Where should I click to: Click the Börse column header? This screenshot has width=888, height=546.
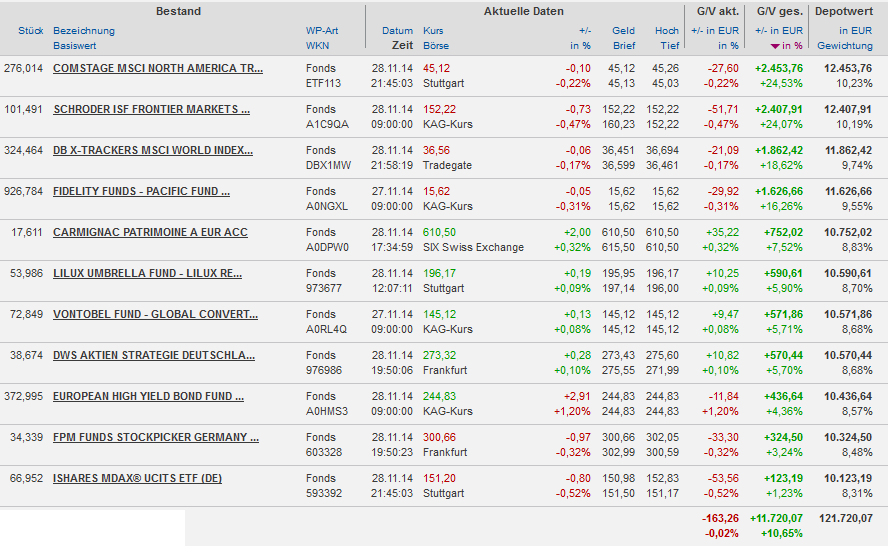point(436,46)
